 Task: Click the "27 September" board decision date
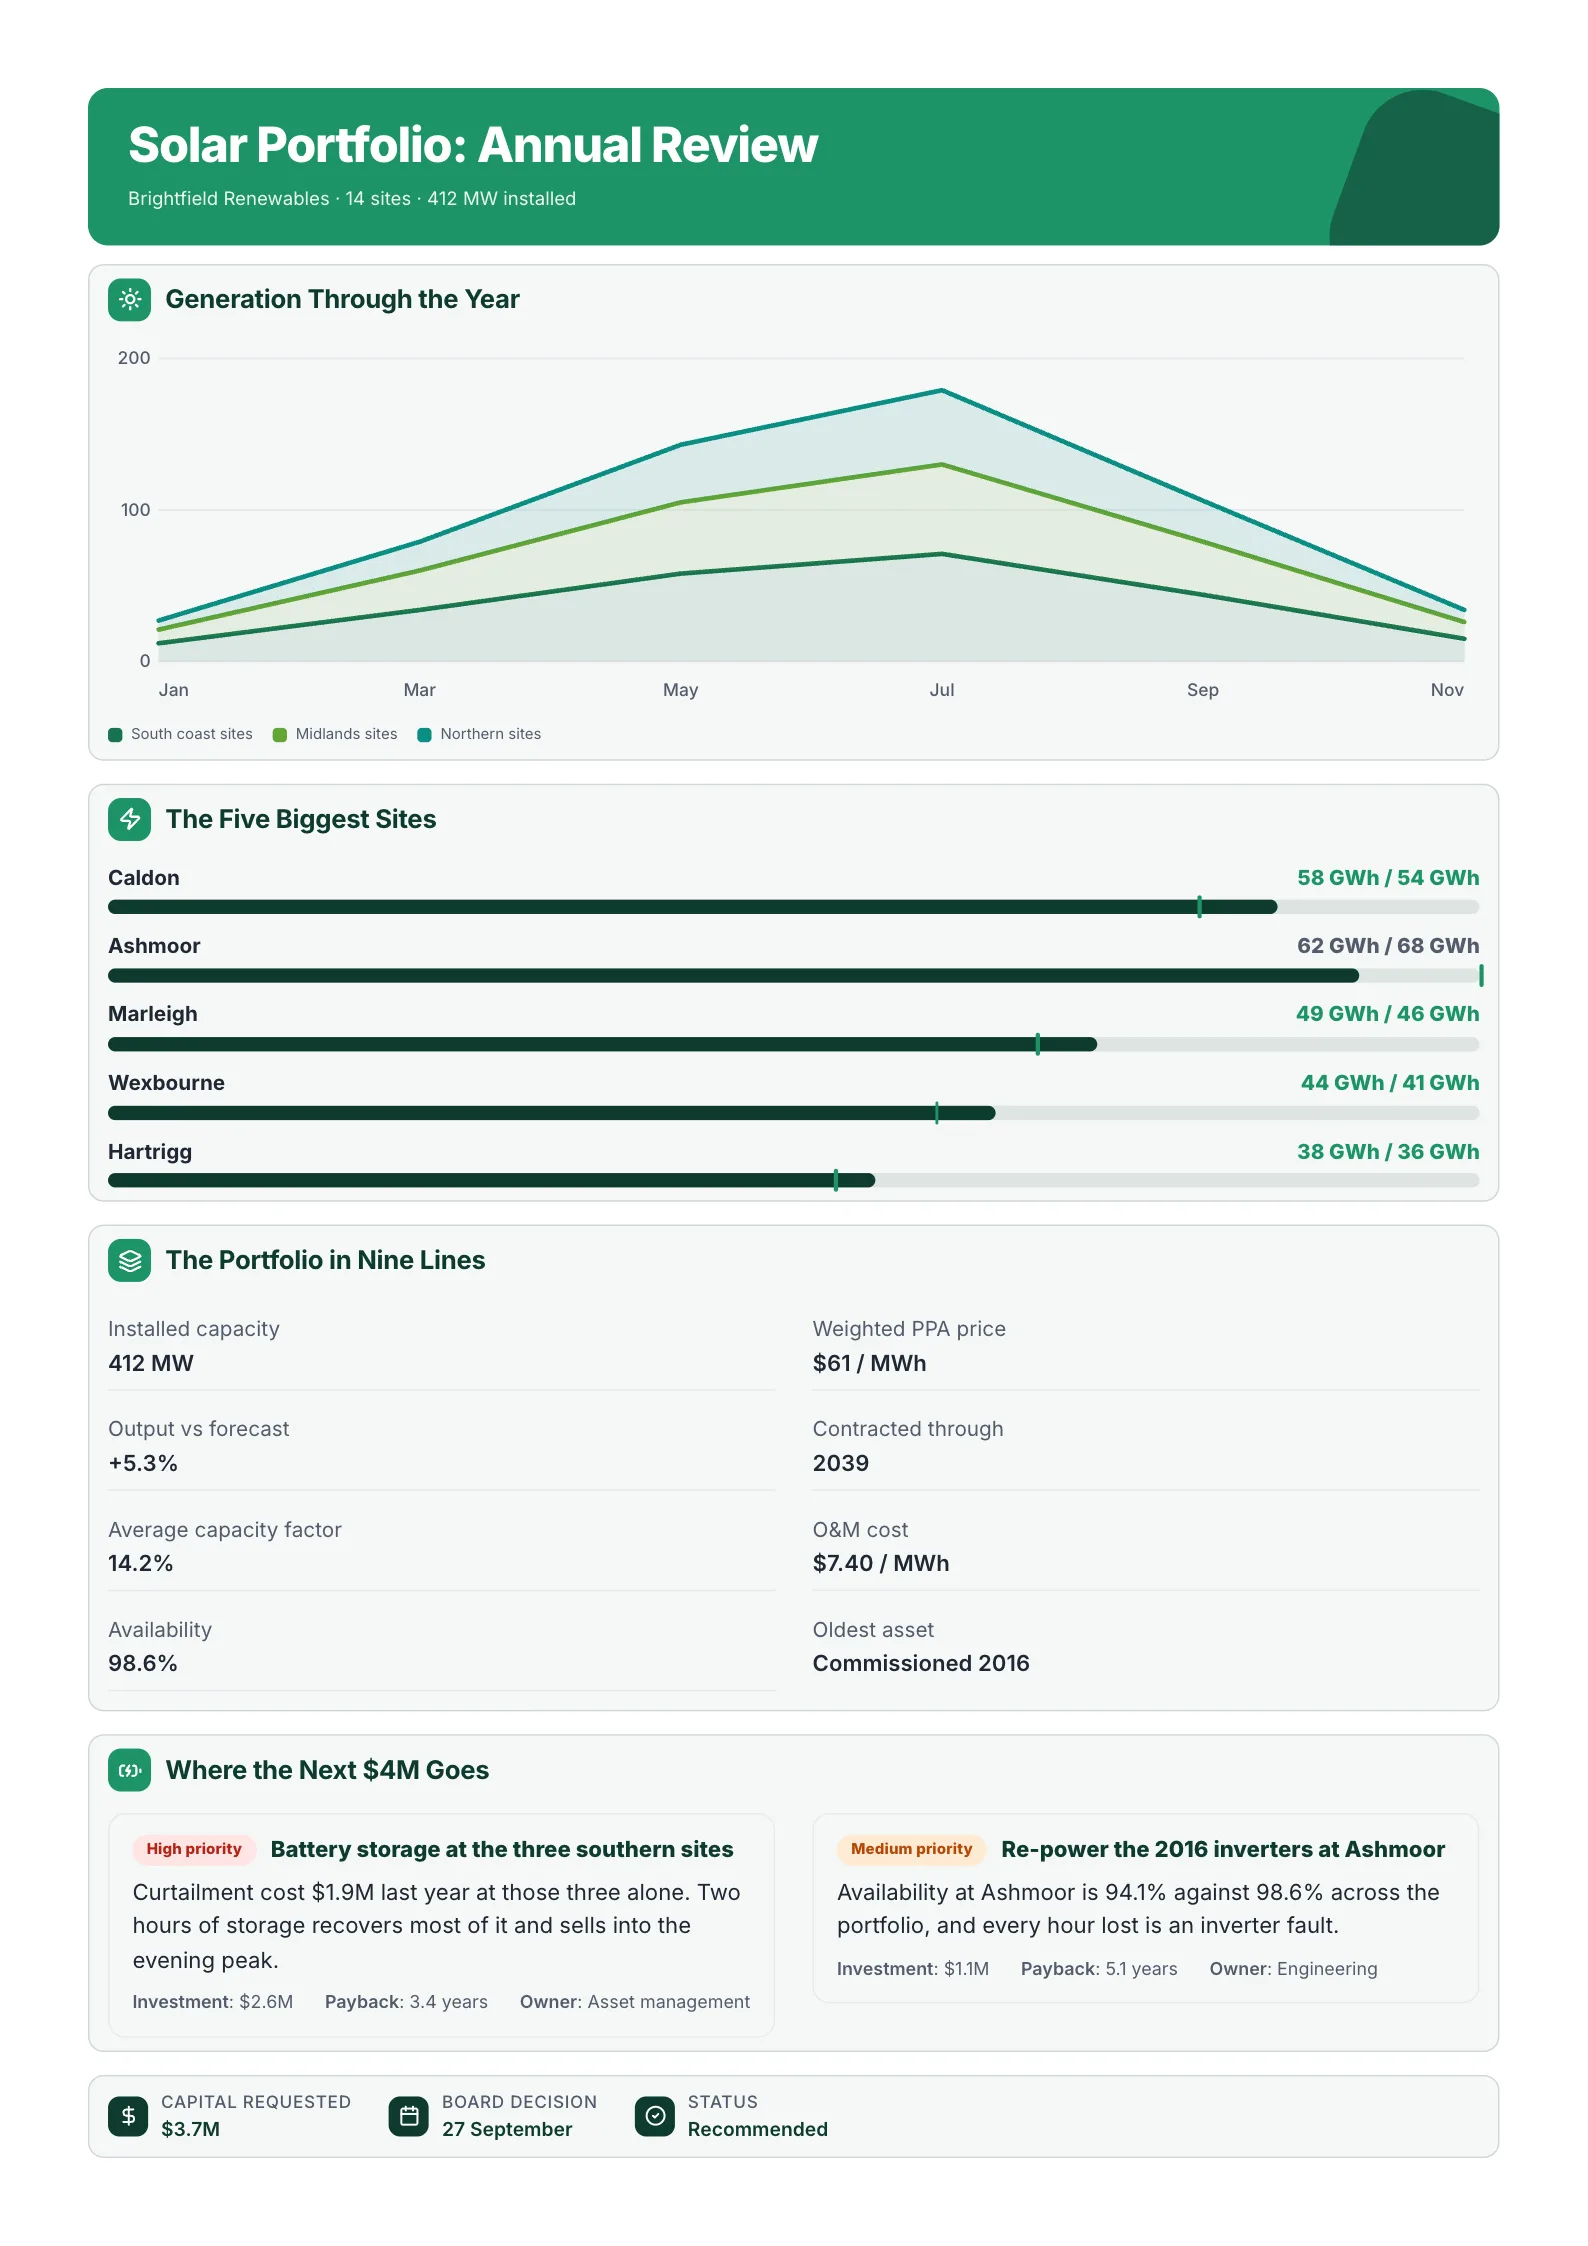(507, 2129)
